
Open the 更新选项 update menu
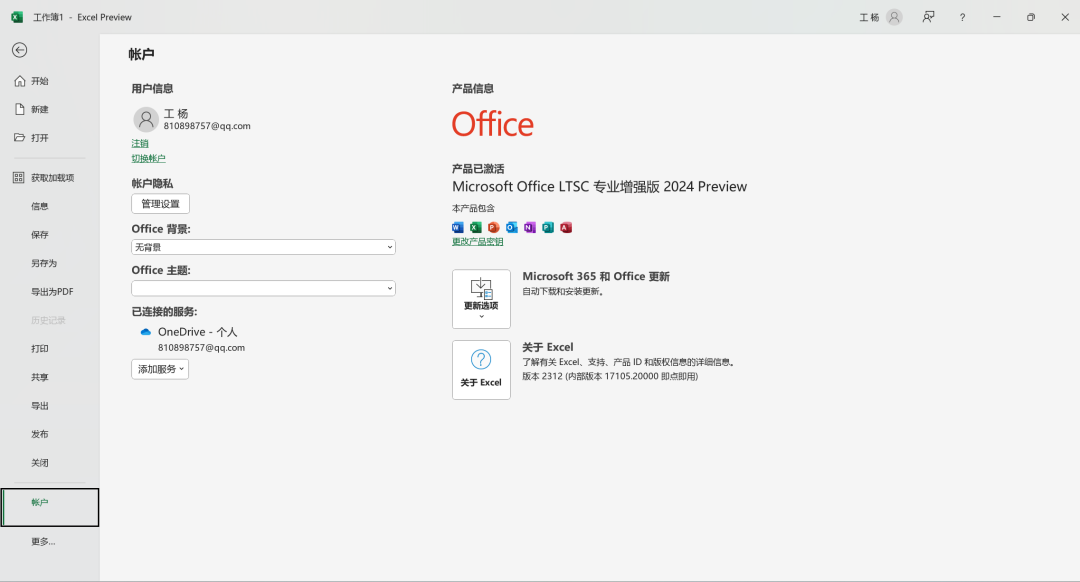point(481,299)
